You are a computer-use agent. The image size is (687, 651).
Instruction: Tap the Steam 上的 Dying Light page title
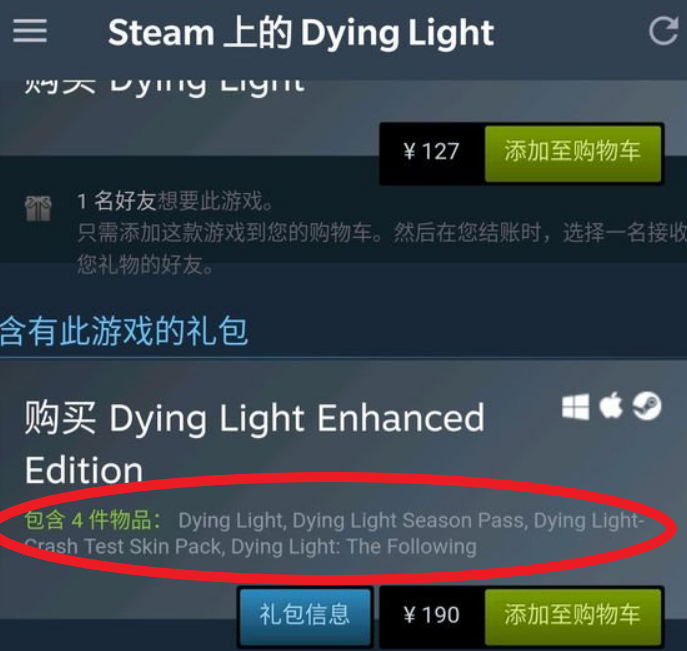coord(301,33)
